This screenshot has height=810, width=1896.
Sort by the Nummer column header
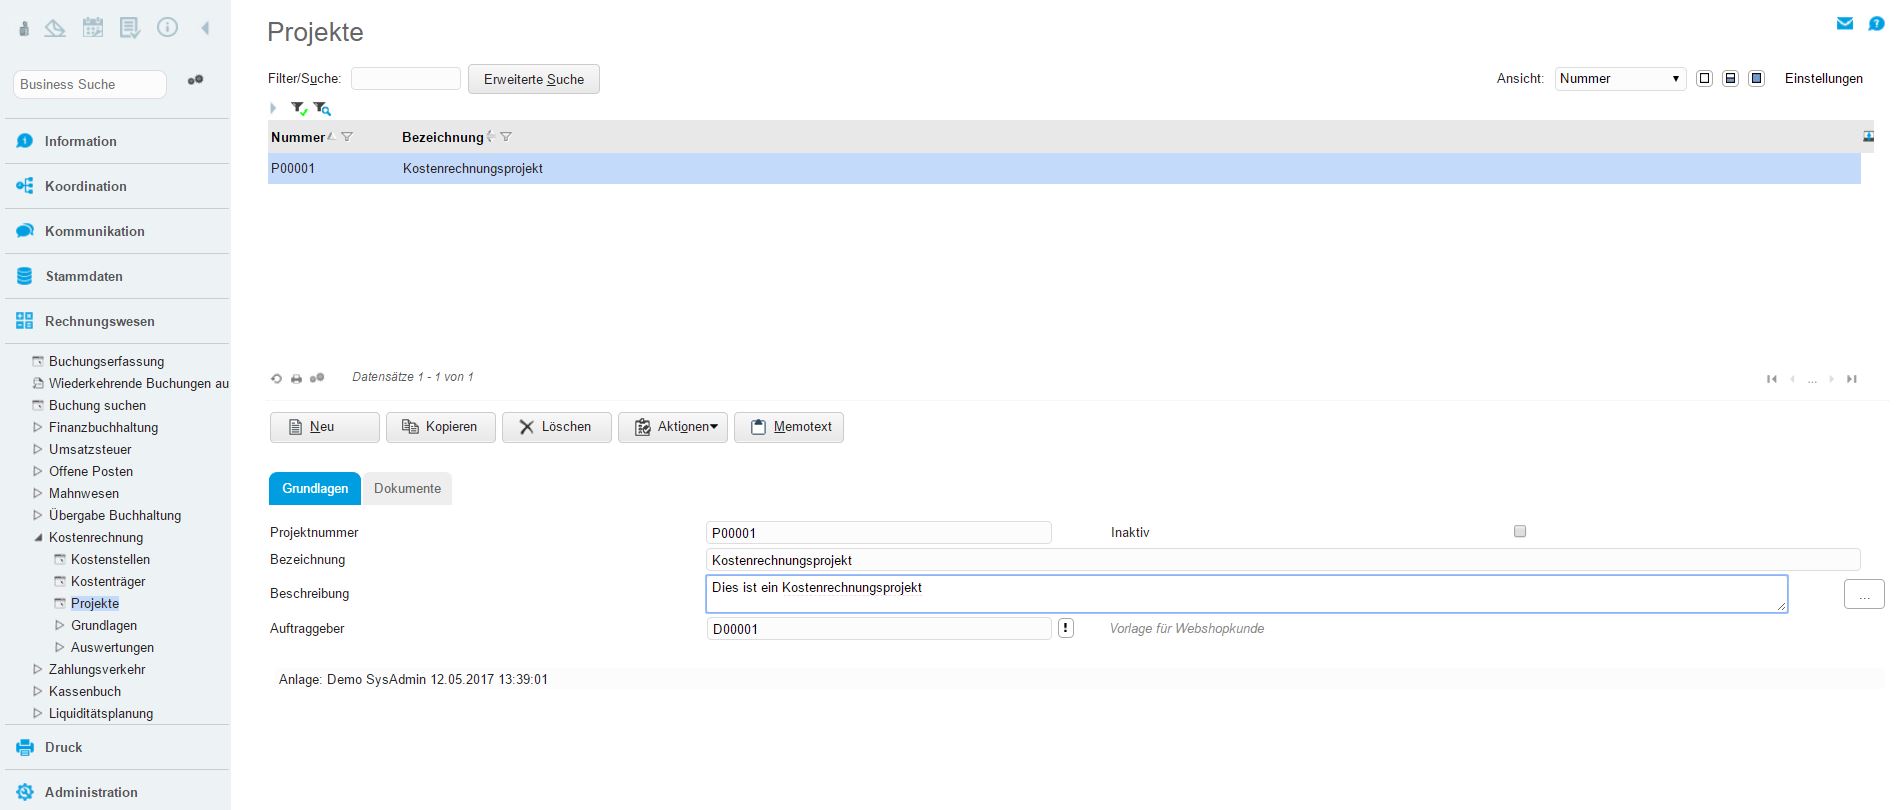click(298, 137)
